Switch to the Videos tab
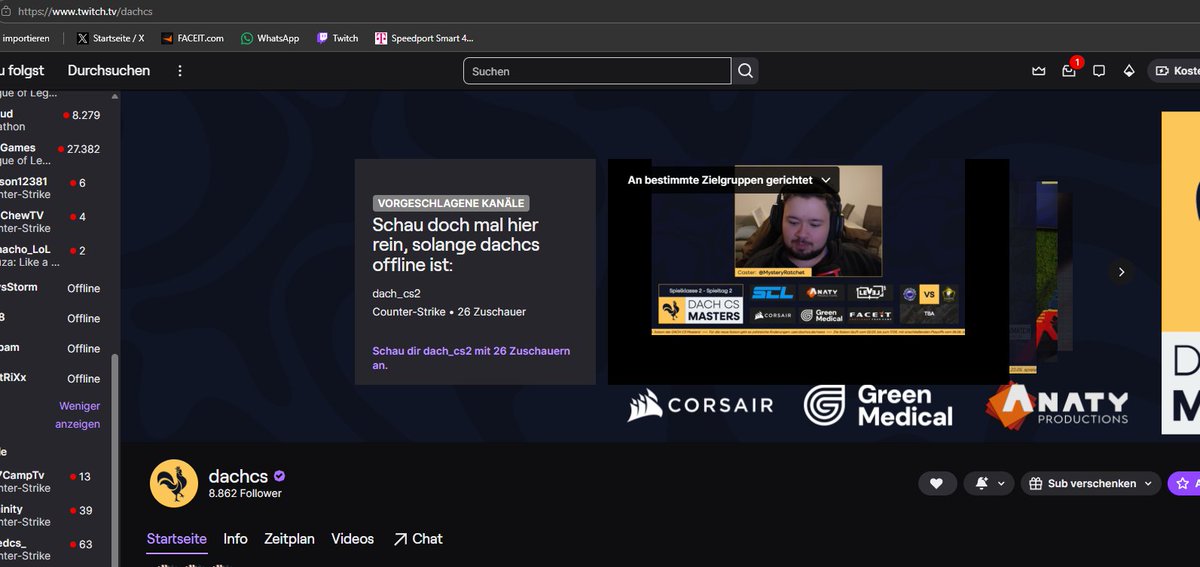The width and height of the screenshot is (1200, 567). point(353,538)
